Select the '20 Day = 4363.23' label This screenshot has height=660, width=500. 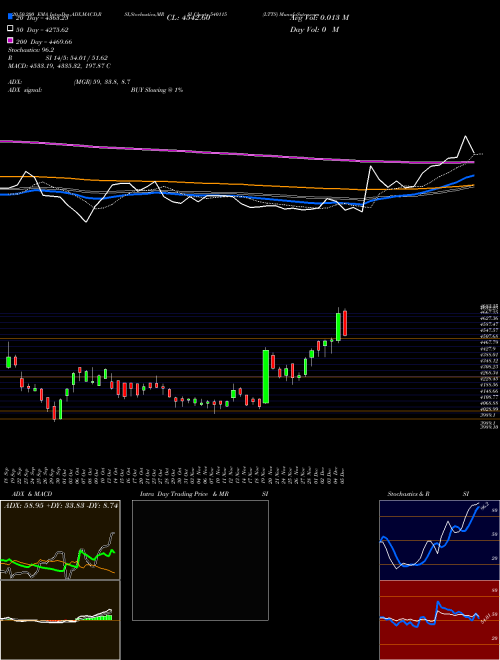42,18
